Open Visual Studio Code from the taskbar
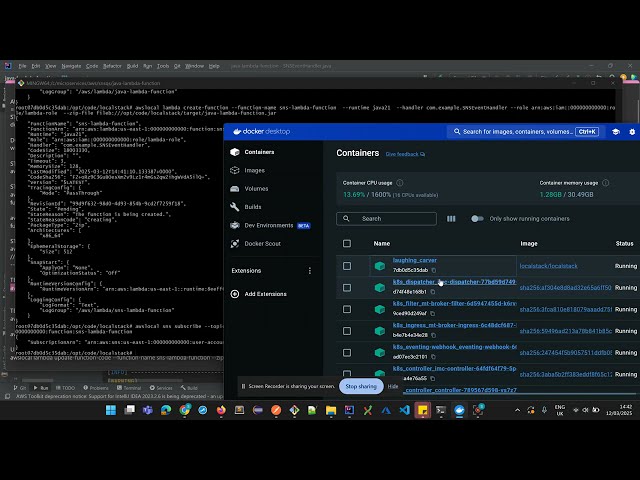Screen dimensions: 640x480 404,410
